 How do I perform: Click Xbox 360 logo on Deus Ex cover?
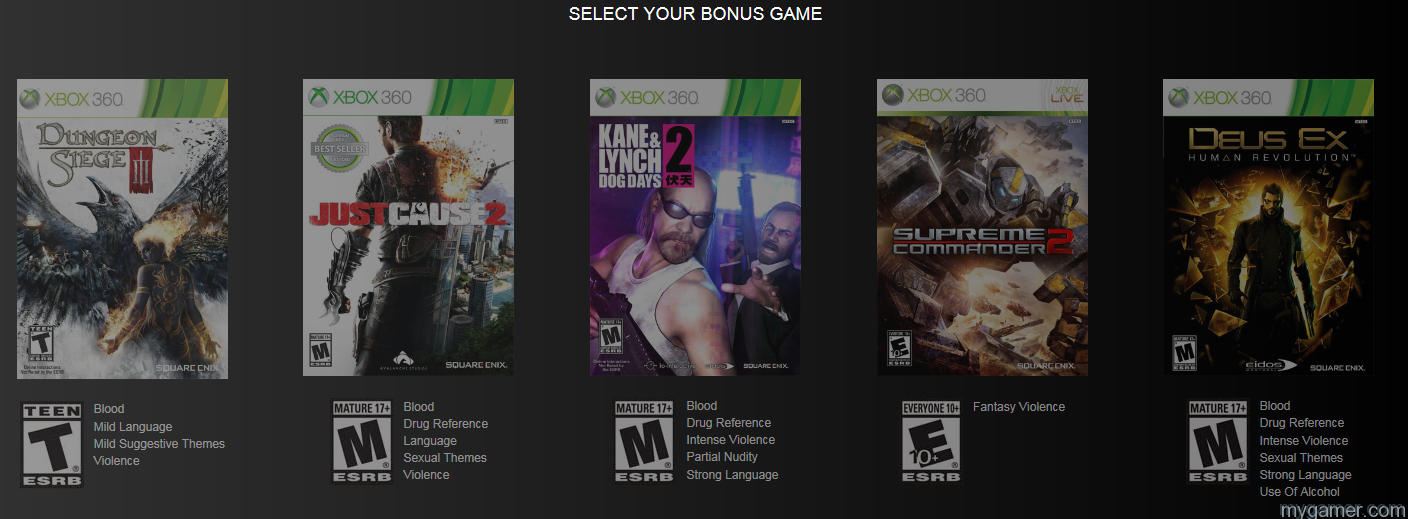tap(1220, 98)
